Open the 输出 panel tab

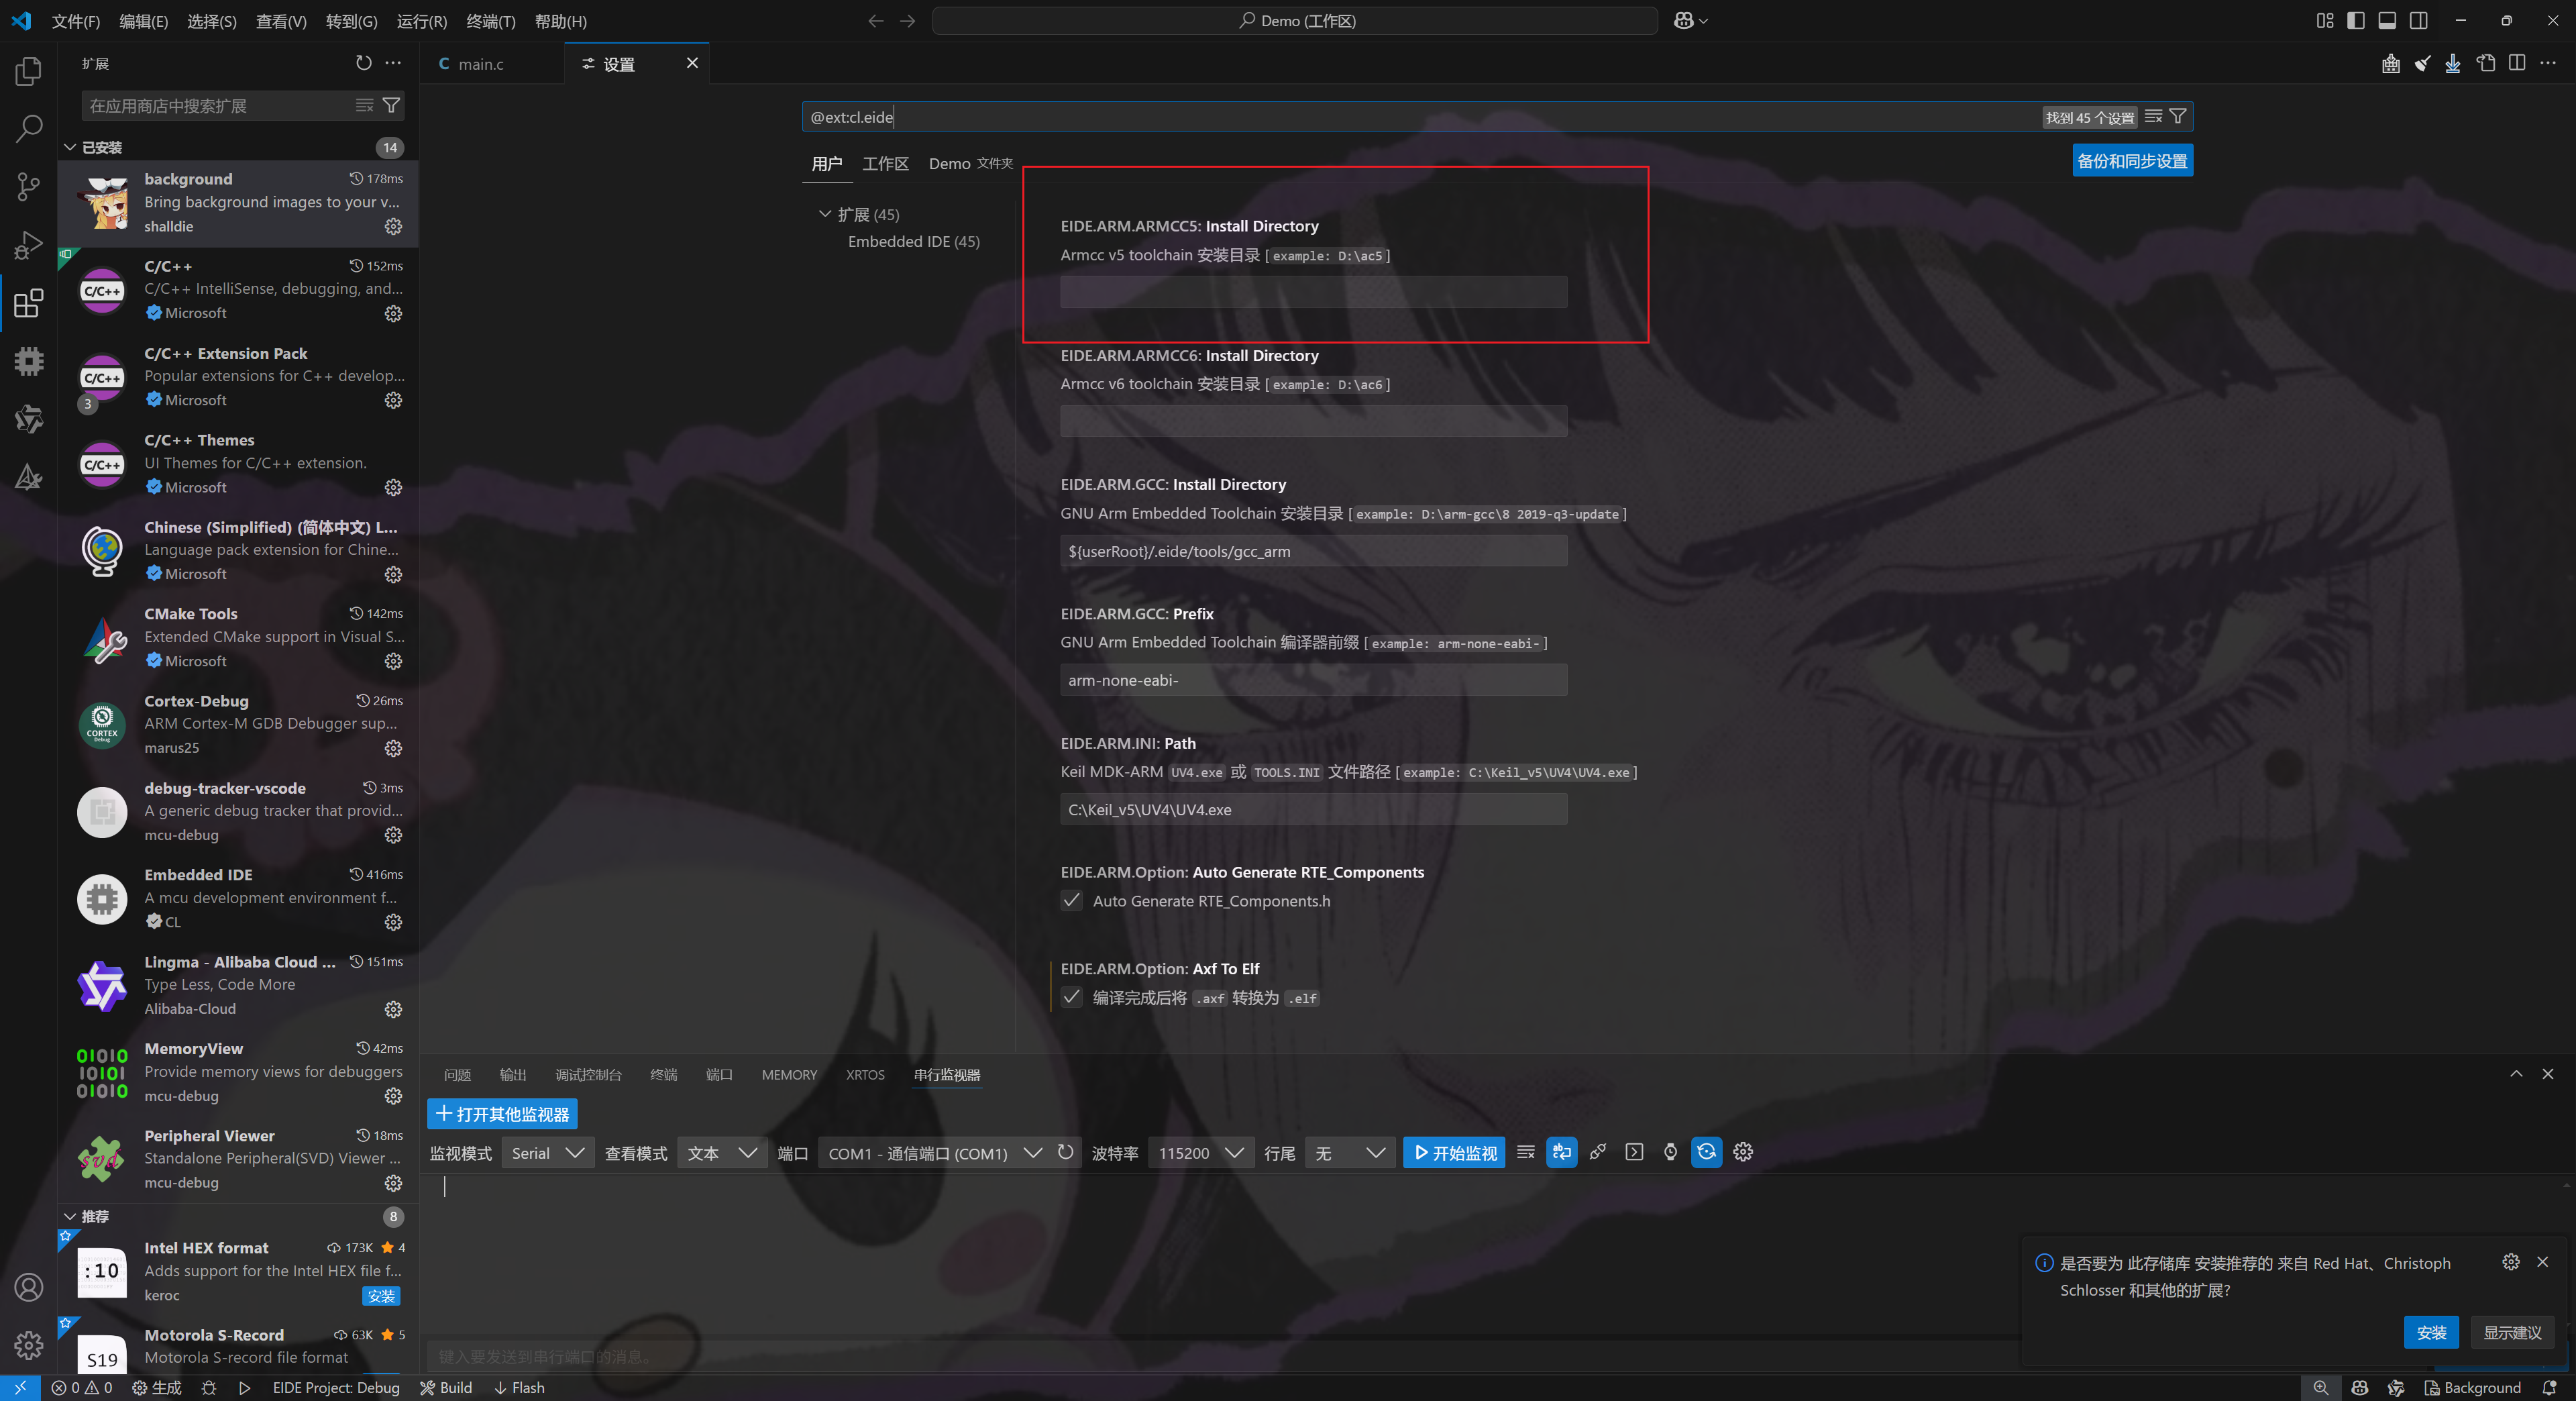(x=513, y=1075)
